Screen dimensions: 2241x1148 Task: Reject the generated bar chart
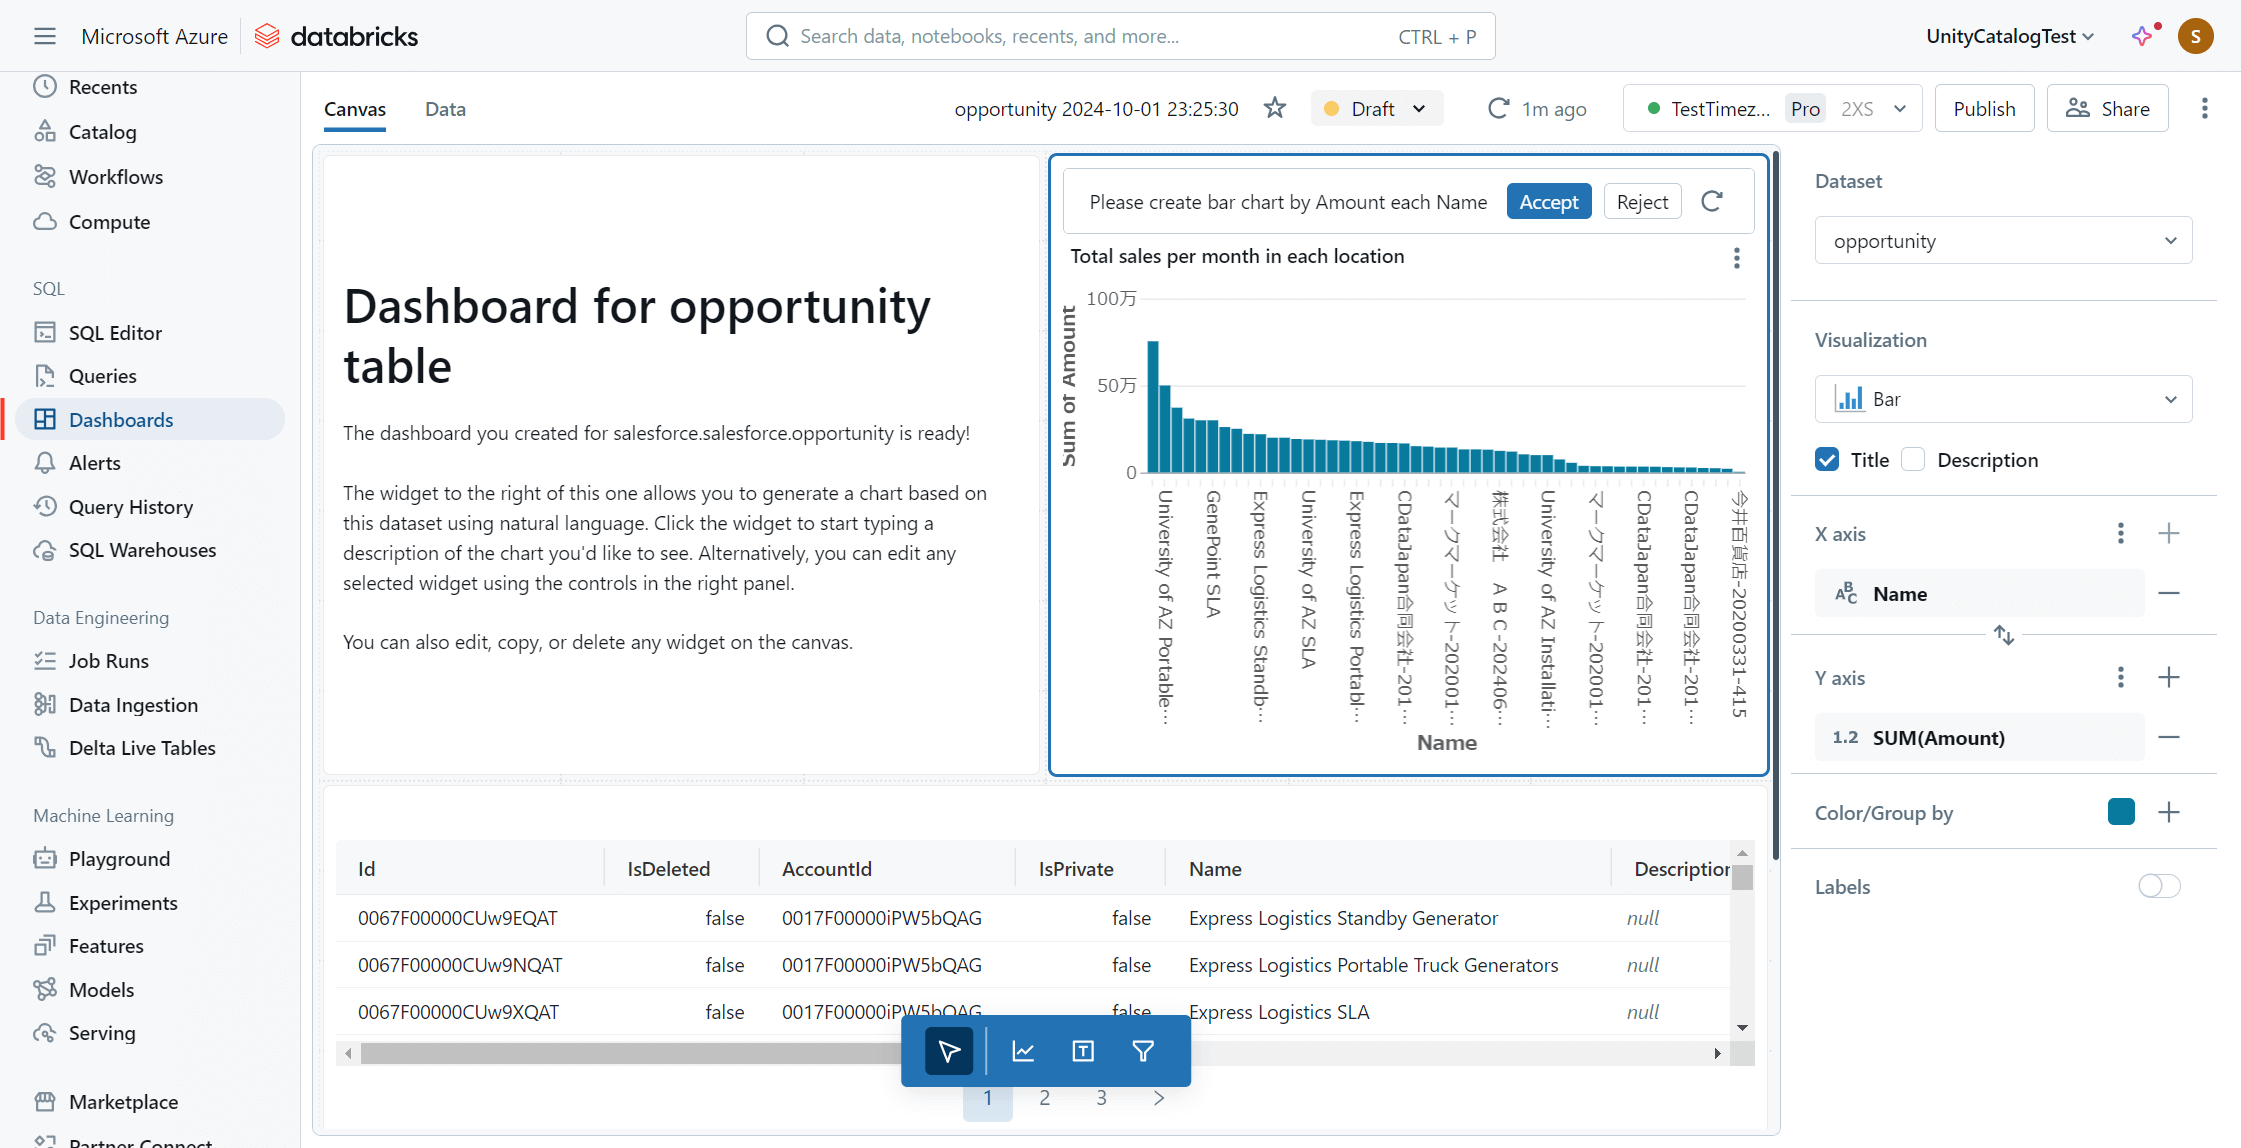point(1642,202)
